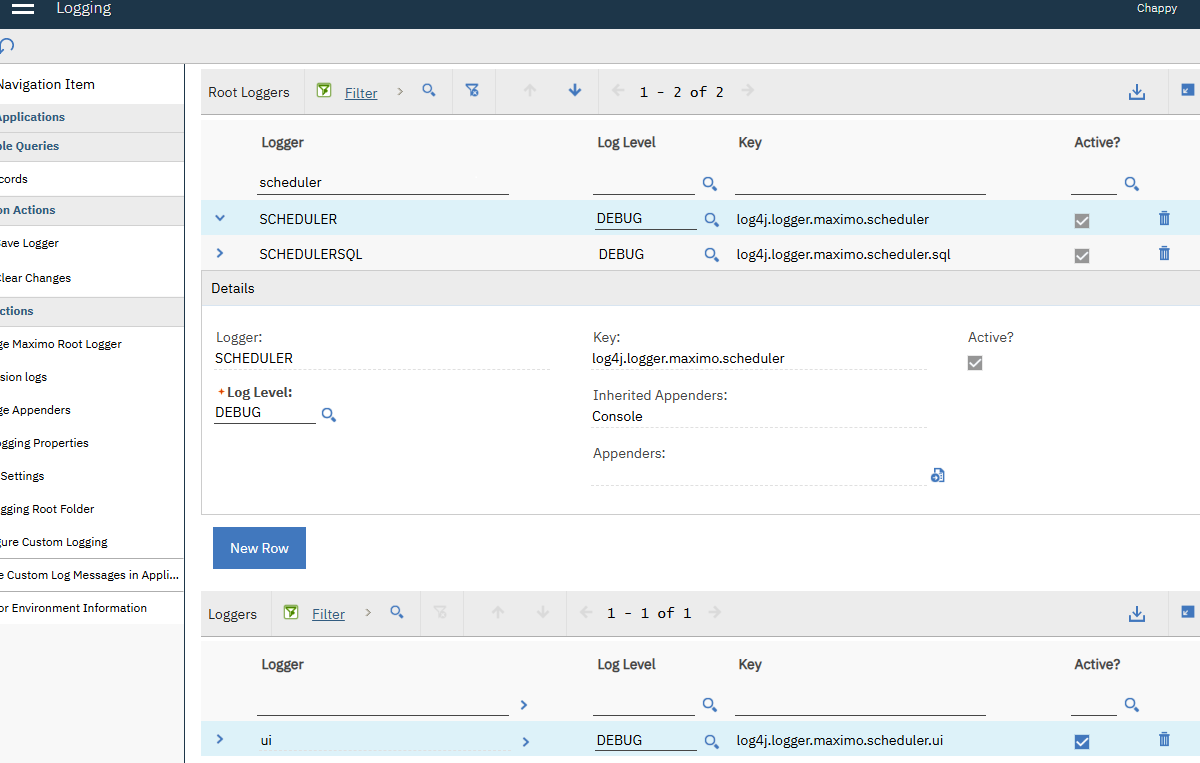
Task: Expand the SCHEDULERSQL row details
Action: coord(220,253)
